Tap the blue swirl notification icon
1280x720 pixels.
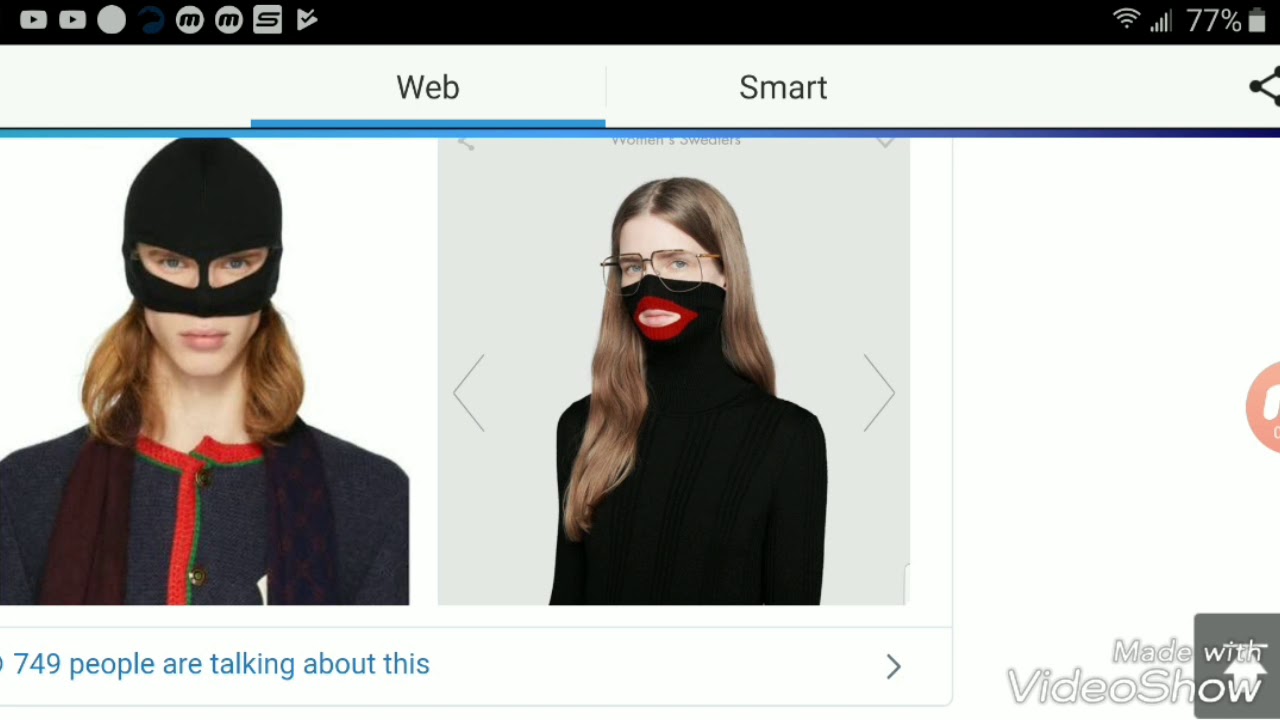pyautogui.click(x=151, y=20)
